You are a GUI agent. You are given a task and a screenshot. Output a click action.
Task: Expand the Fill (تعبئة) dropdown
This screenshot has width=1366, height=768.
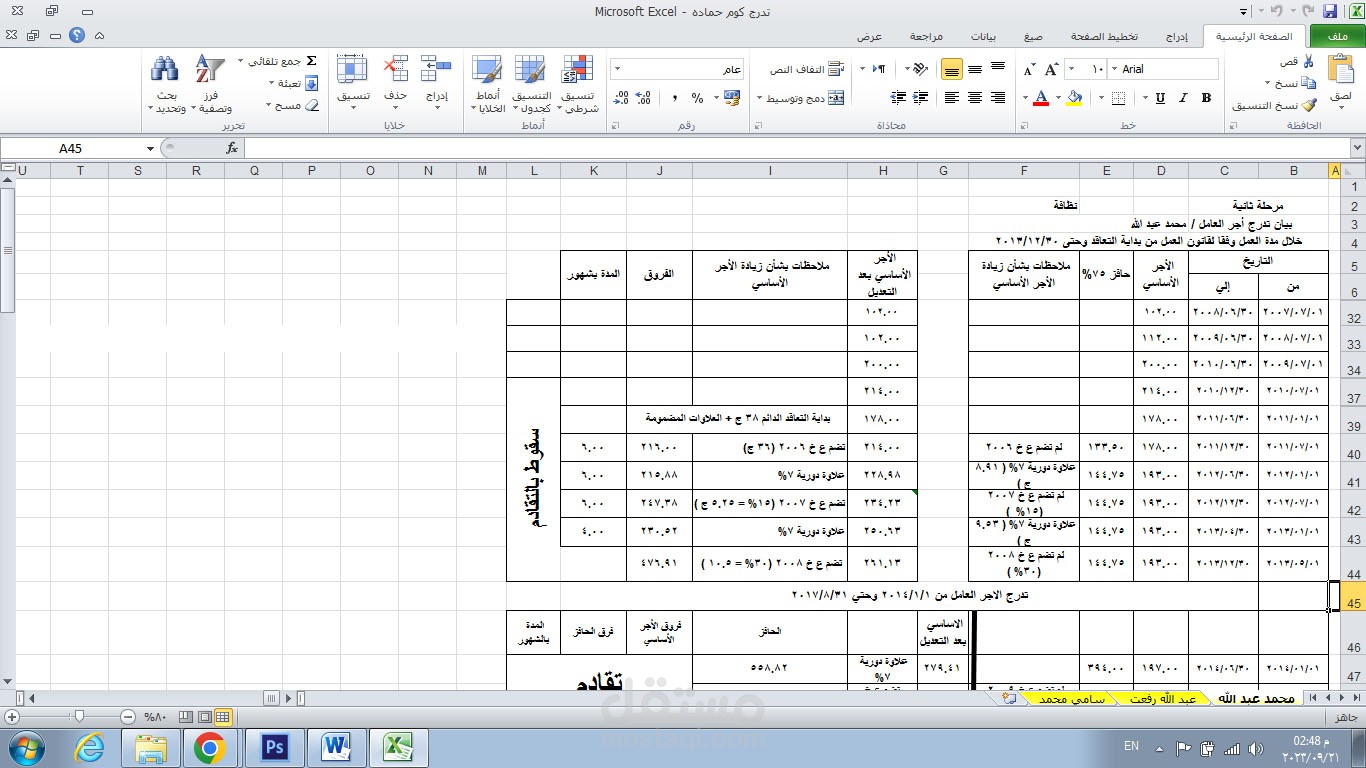pyautogui.click(x=270, y=83)
